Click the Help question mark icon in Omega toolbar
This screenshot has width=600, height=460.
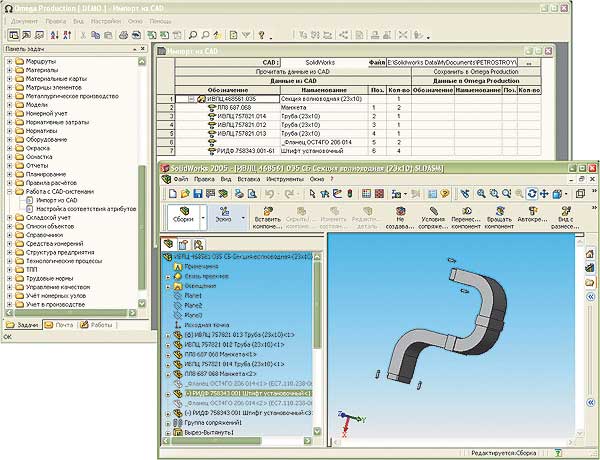point(261,35)
